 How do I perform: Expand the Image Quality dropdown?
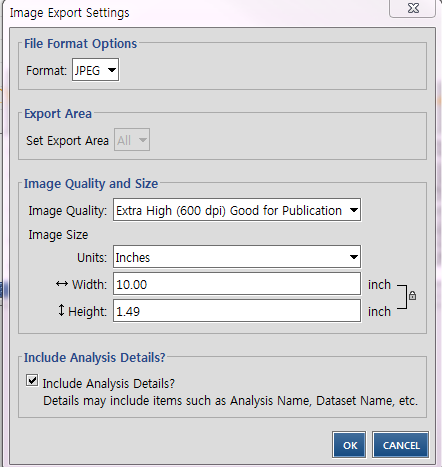point(237,210)
